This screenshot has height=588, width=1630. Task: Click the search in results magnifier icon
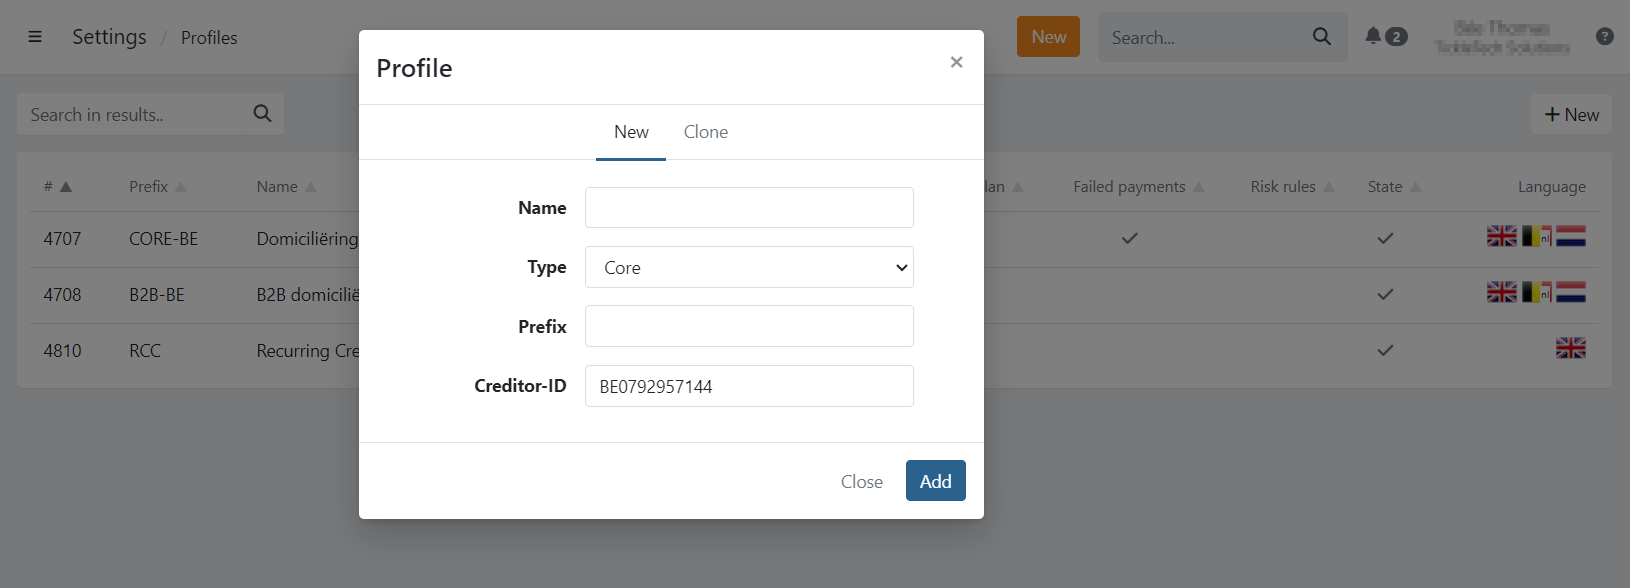pos(262,114)
